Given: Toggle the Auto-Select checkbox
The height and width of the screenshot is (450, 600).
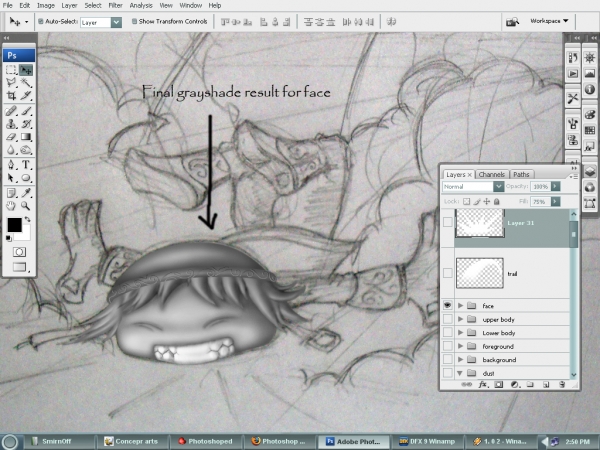Looking at the screenshot, I should pyautogui.click(x=41, y=21).
